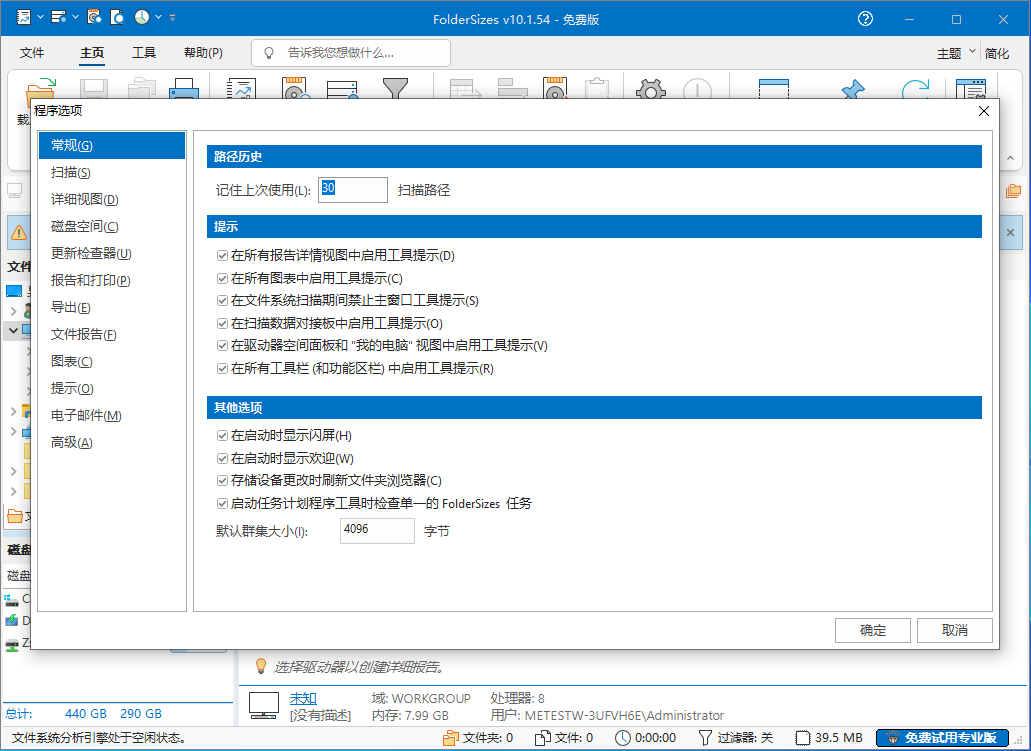Image resolution: width=1031 pixels, height=751 pixels.
Task: Toggle 在文件系统扫描期间禁止主窗口工具提示(S)
Action: (x=222, y=301)
